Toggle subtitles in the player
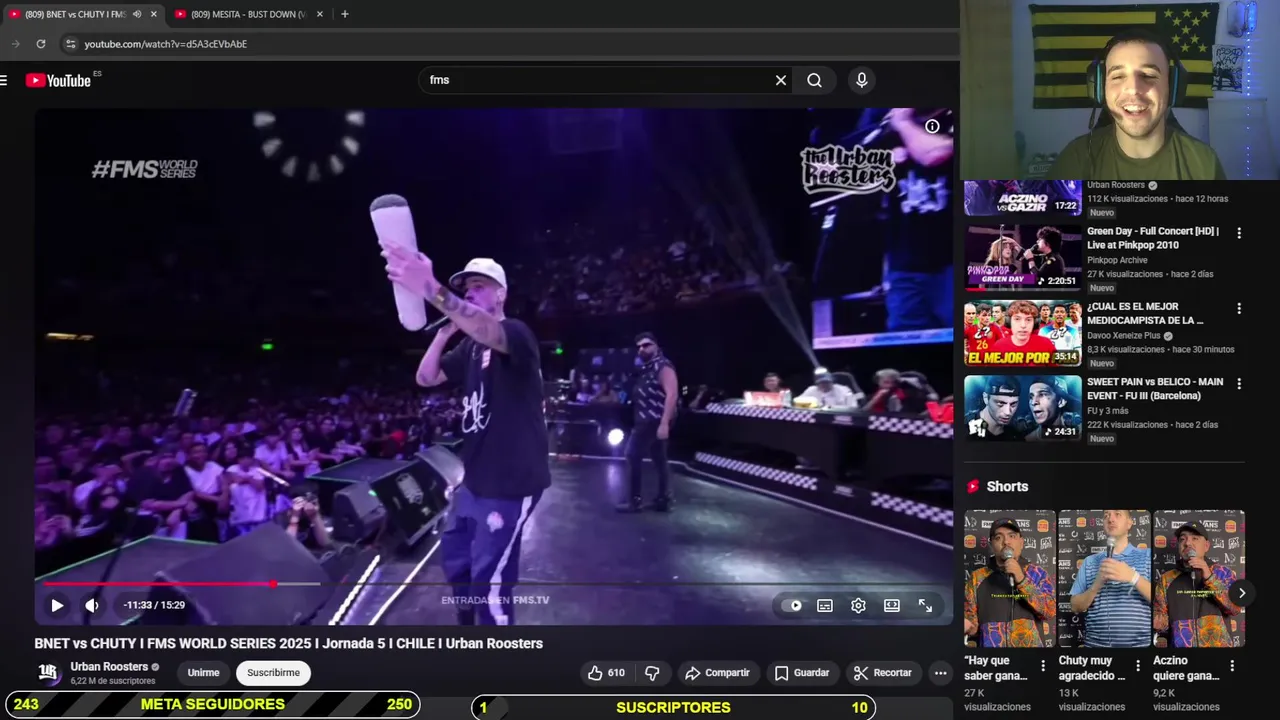The height and width of the screenshot is (720, 1280). click(x=825, y=605)
